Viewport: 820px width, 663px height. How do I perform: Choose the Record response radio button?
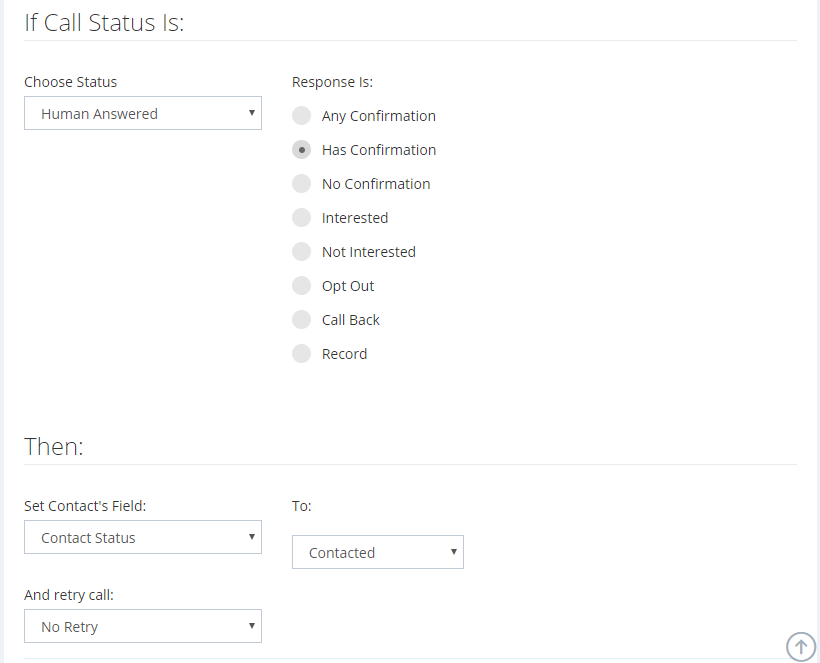point(302,354)
